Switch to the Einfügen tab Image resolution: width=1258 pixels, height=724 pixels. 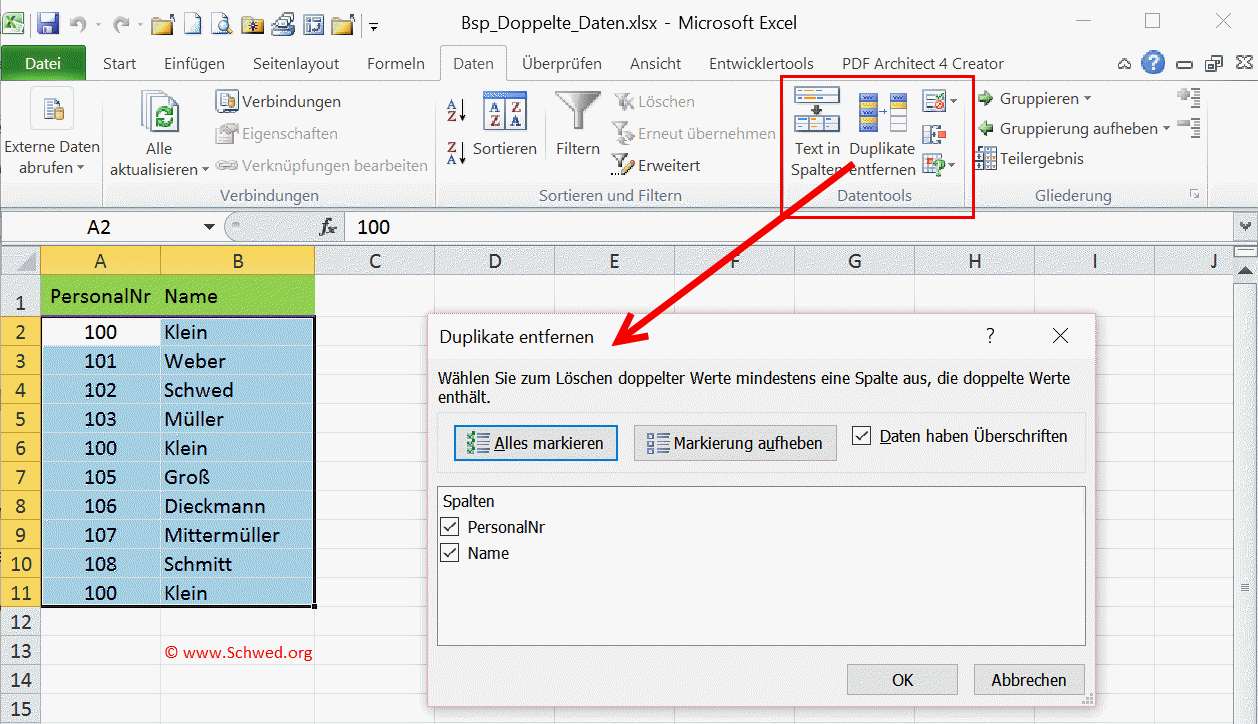point(194,63)
